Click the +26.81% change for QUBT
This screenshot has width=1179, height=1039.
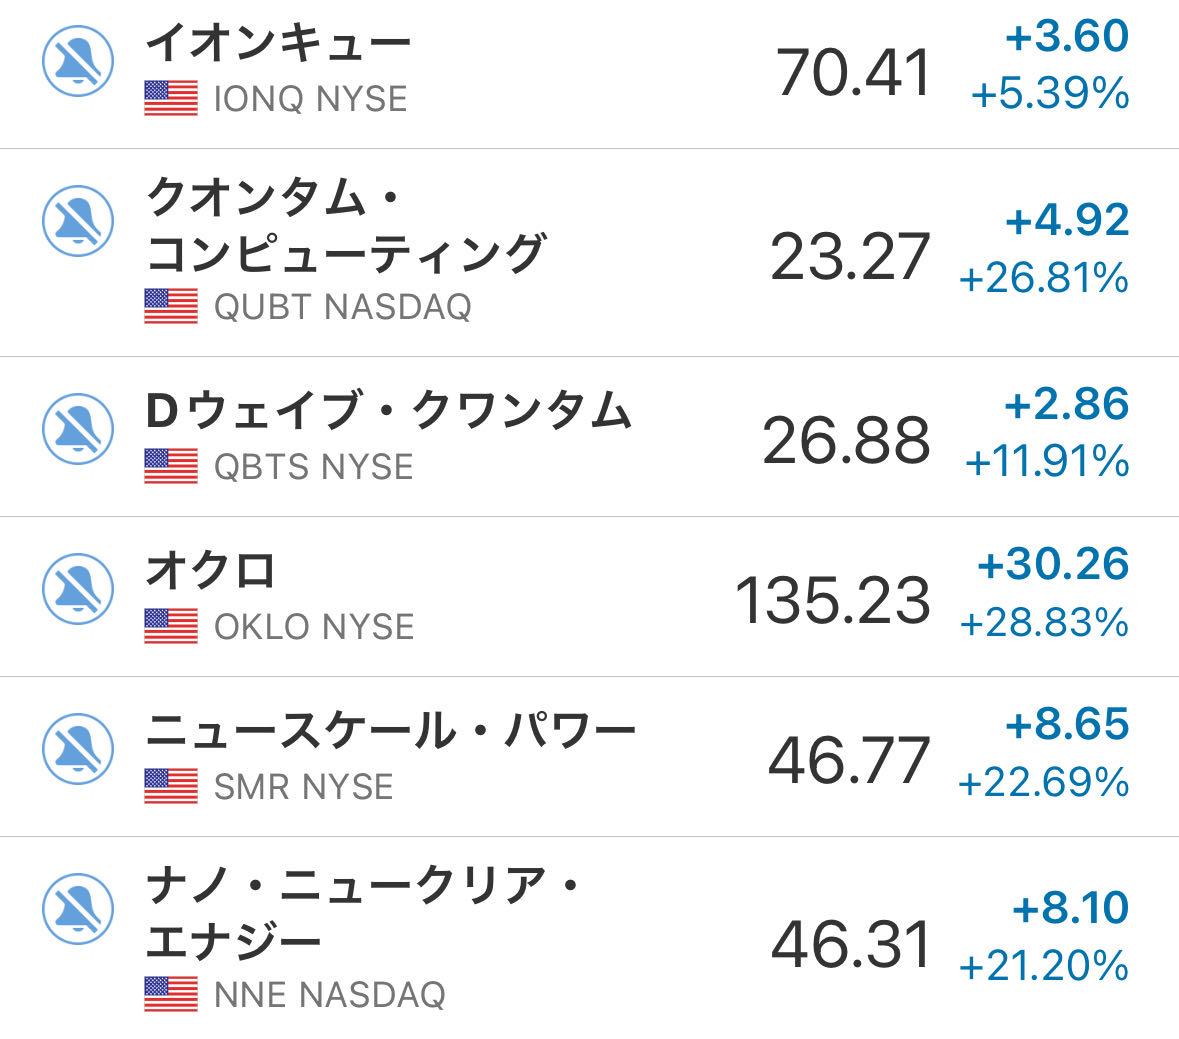1043,279
